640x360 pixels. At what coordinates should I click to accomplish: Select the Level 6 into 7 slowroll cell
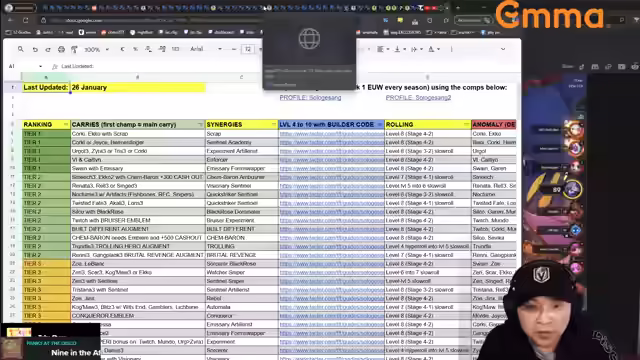(428, 272)
